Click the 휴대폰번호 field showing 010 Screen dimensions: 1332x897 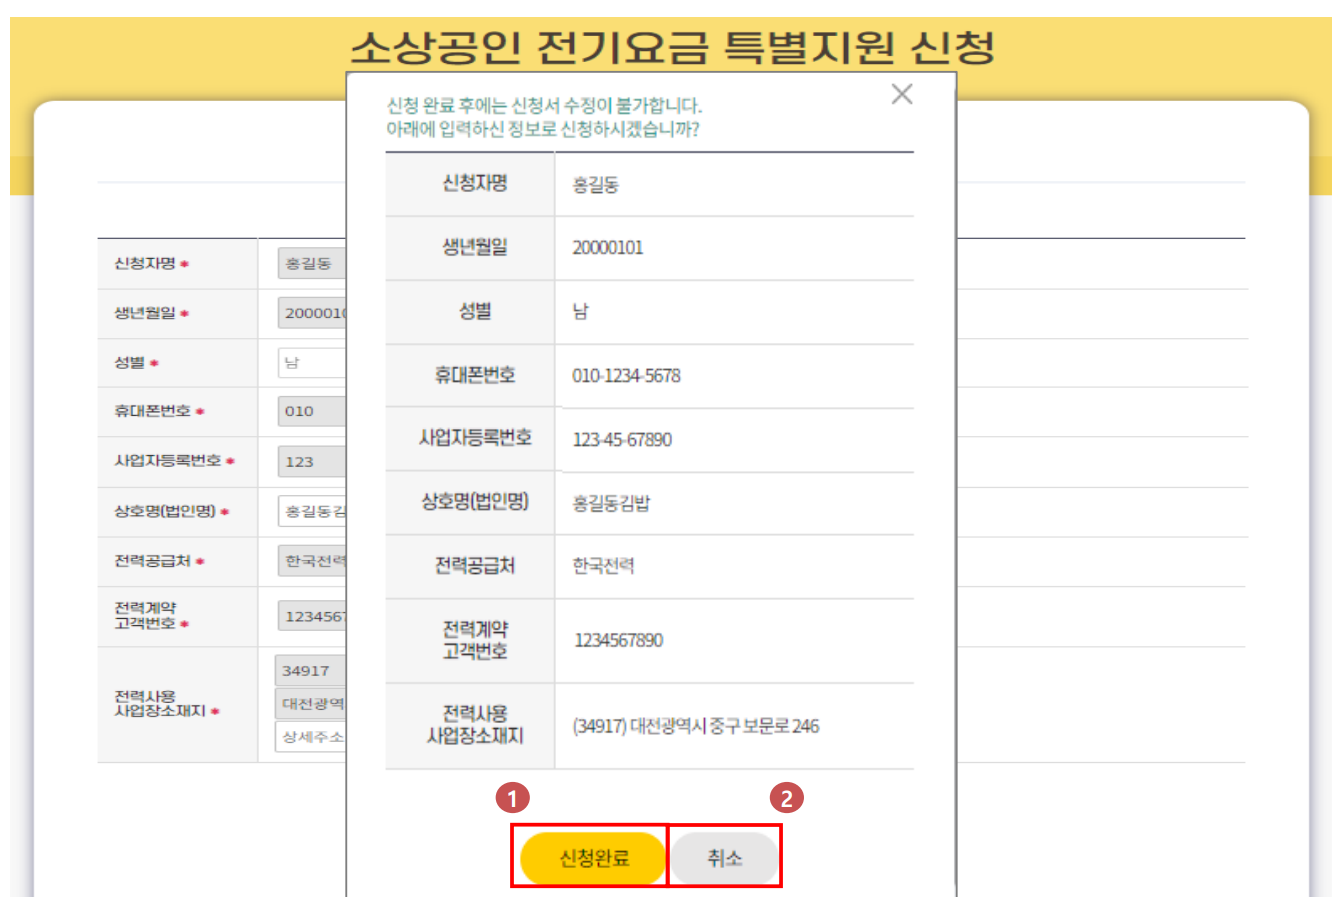tap(312, 411)
